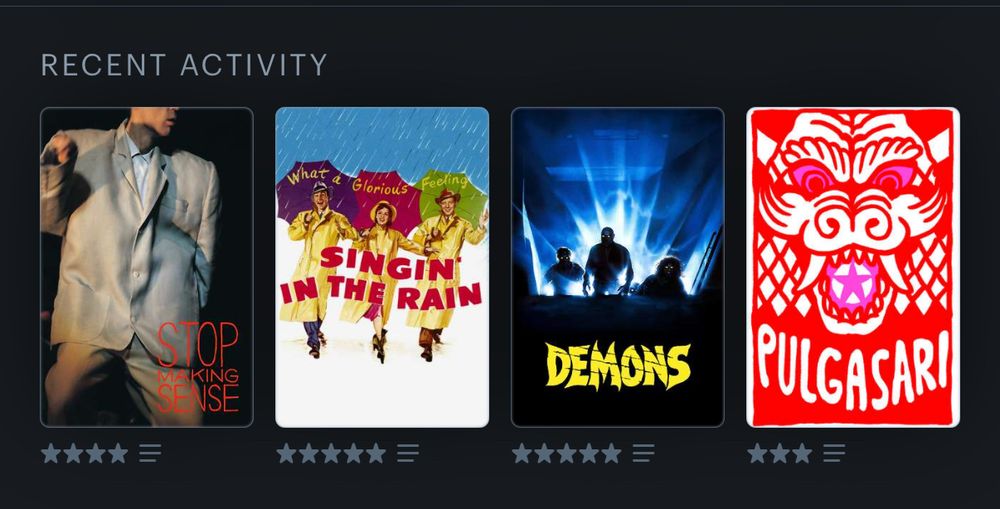The height and width of the screenshot is (509, 1000).
Task: Click the fourth star under Stop Making Sense
Action: tap(118, 453)
